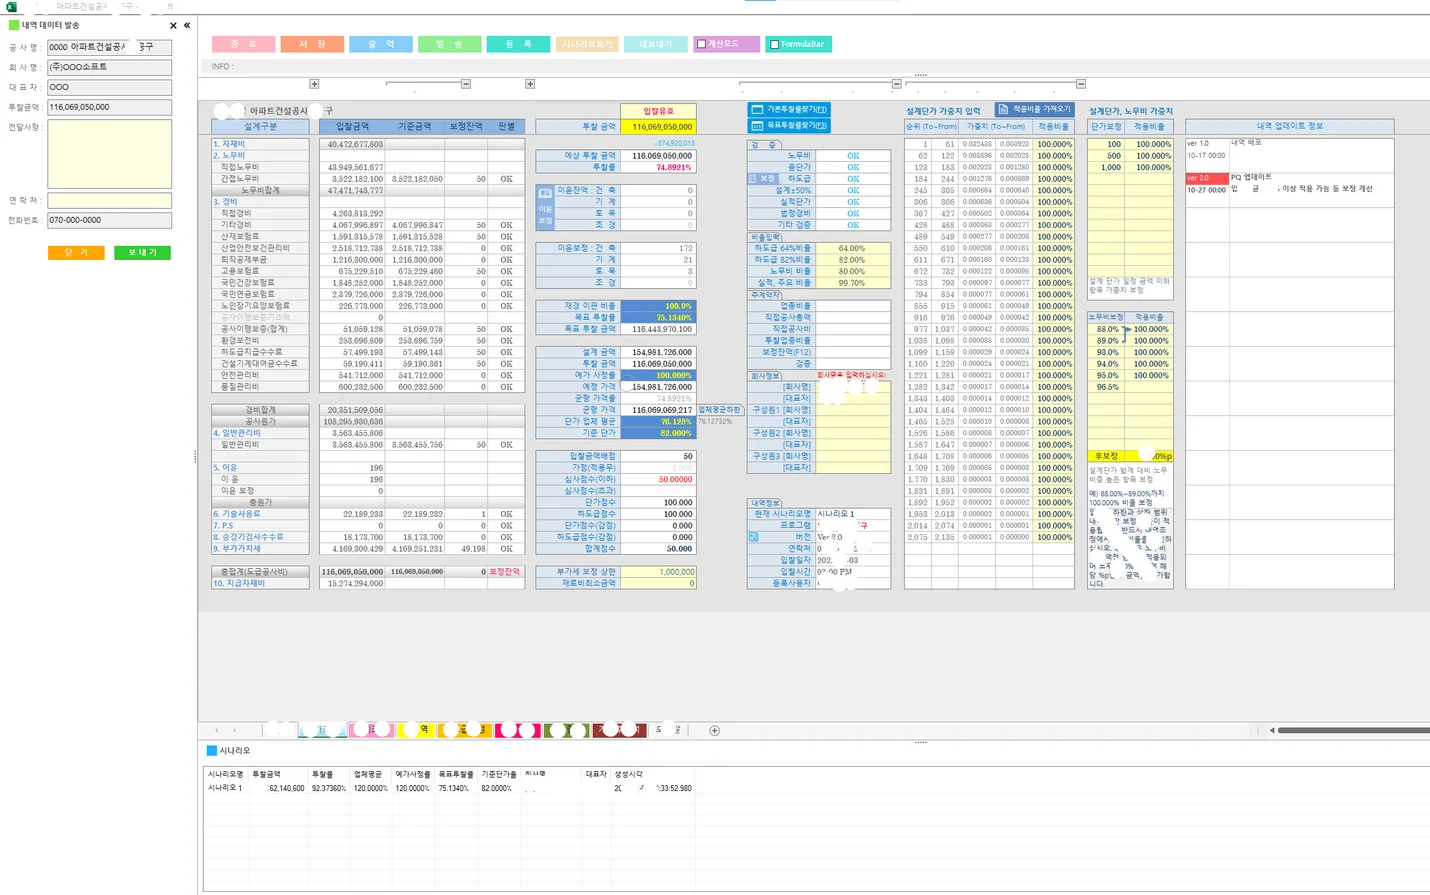
Task: Click the add new sheet plus icon
Action: (714, 731)
